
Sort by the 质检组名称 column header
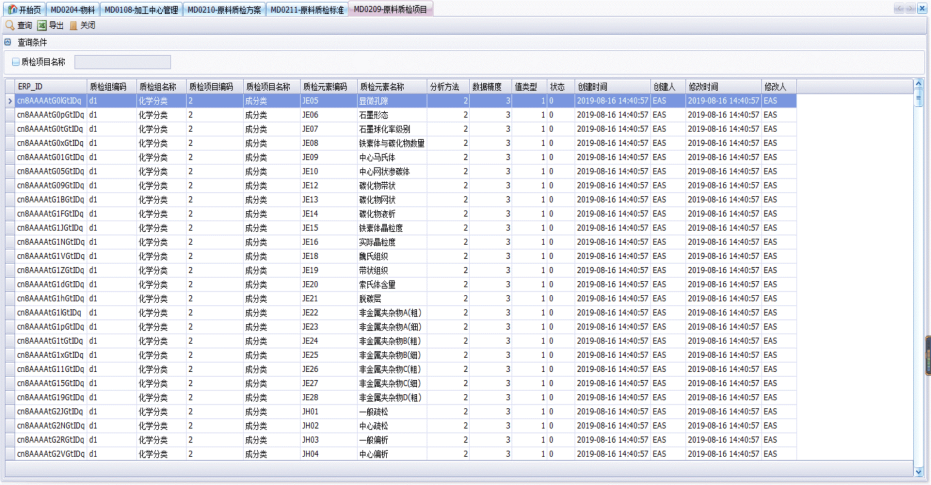162,87
